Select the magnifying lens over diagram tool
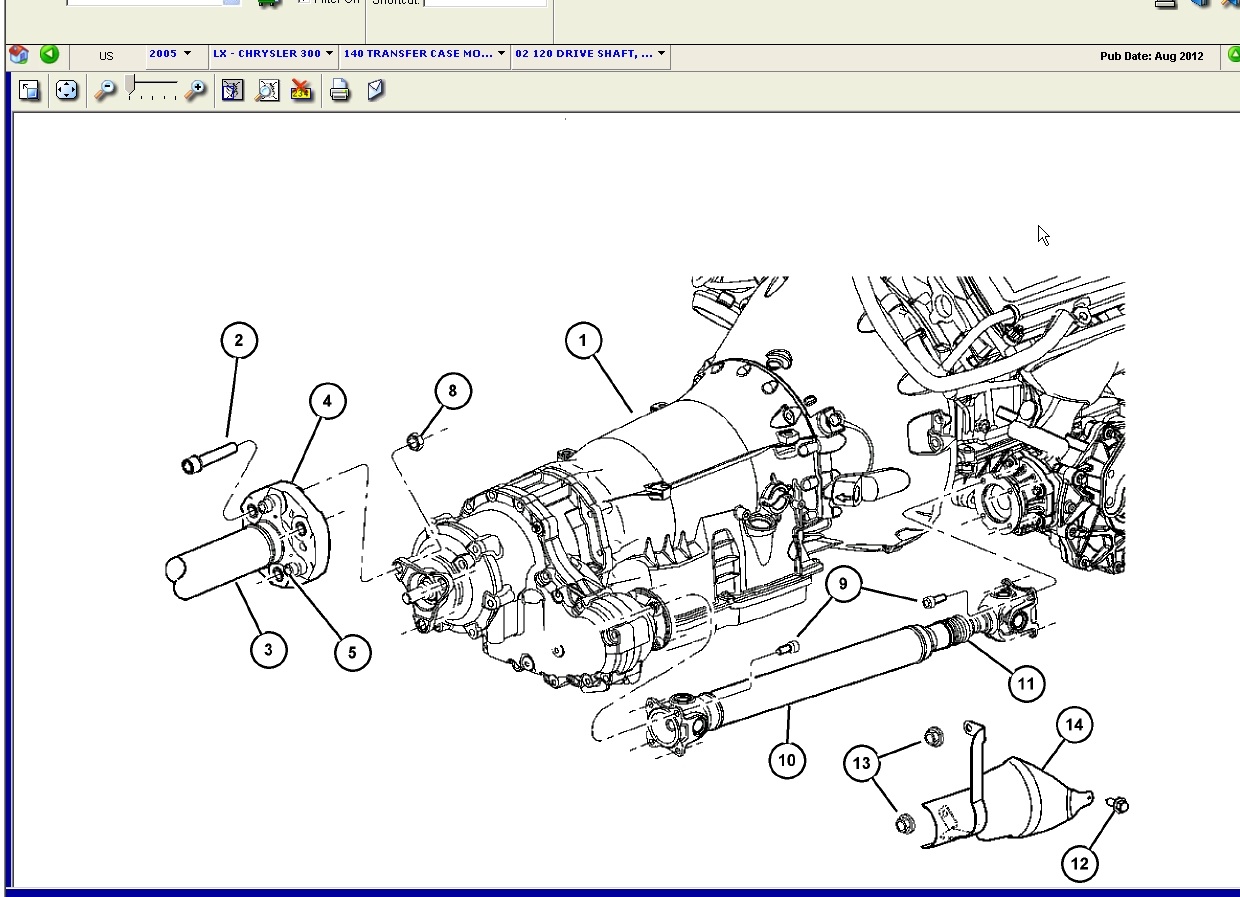 [x=267, y=90]
